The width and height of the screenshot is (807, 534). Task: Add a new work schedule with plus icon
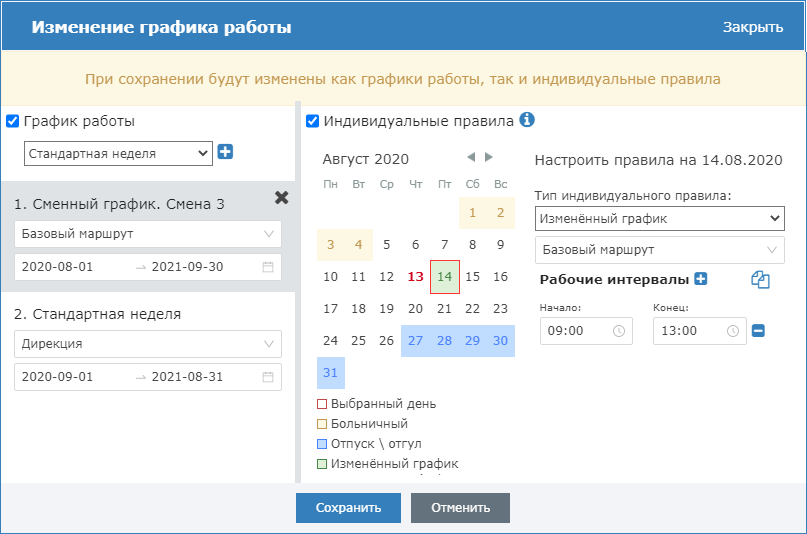point(225,153)
